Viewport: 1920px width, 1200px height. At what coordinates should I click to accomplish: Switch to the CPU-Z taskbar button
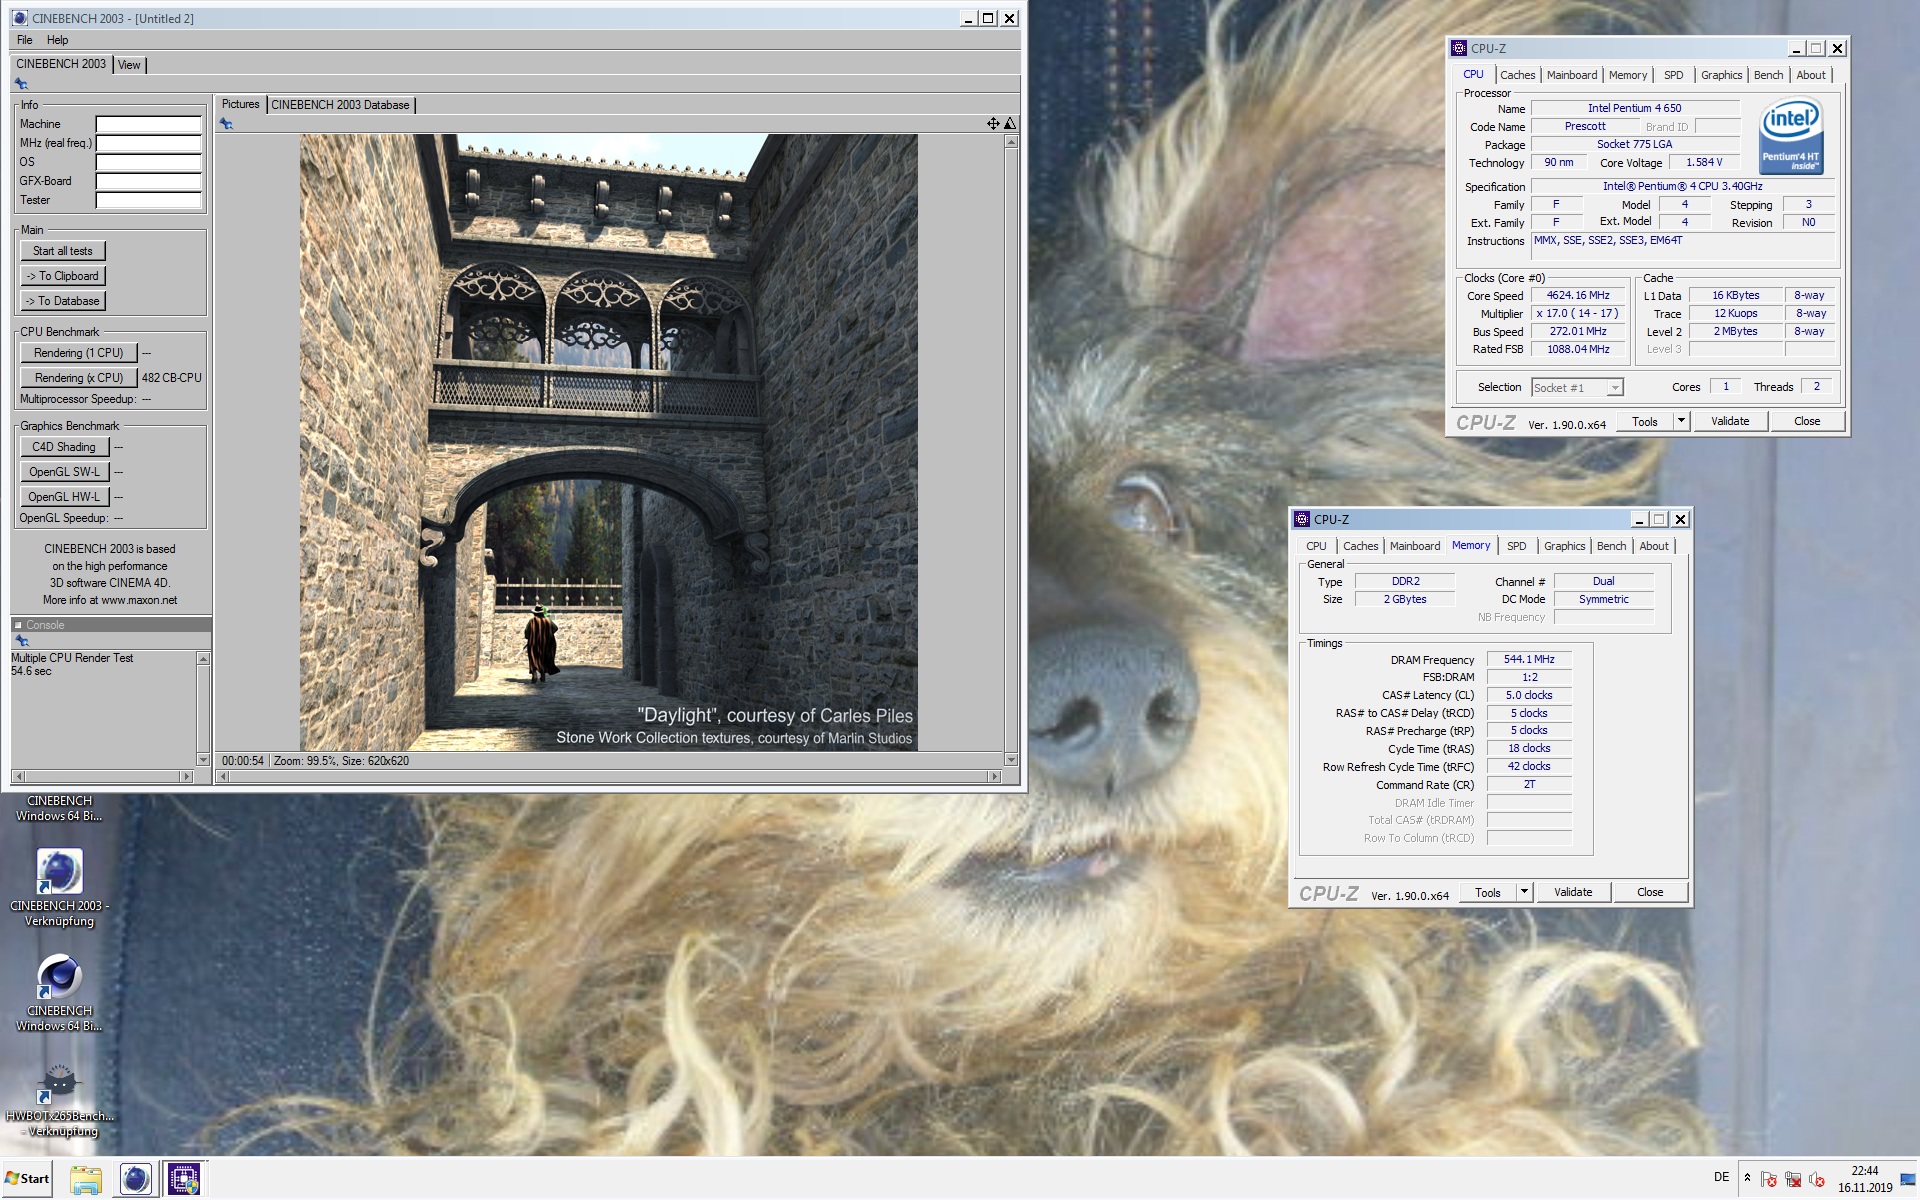click(x=183, y=1179)
